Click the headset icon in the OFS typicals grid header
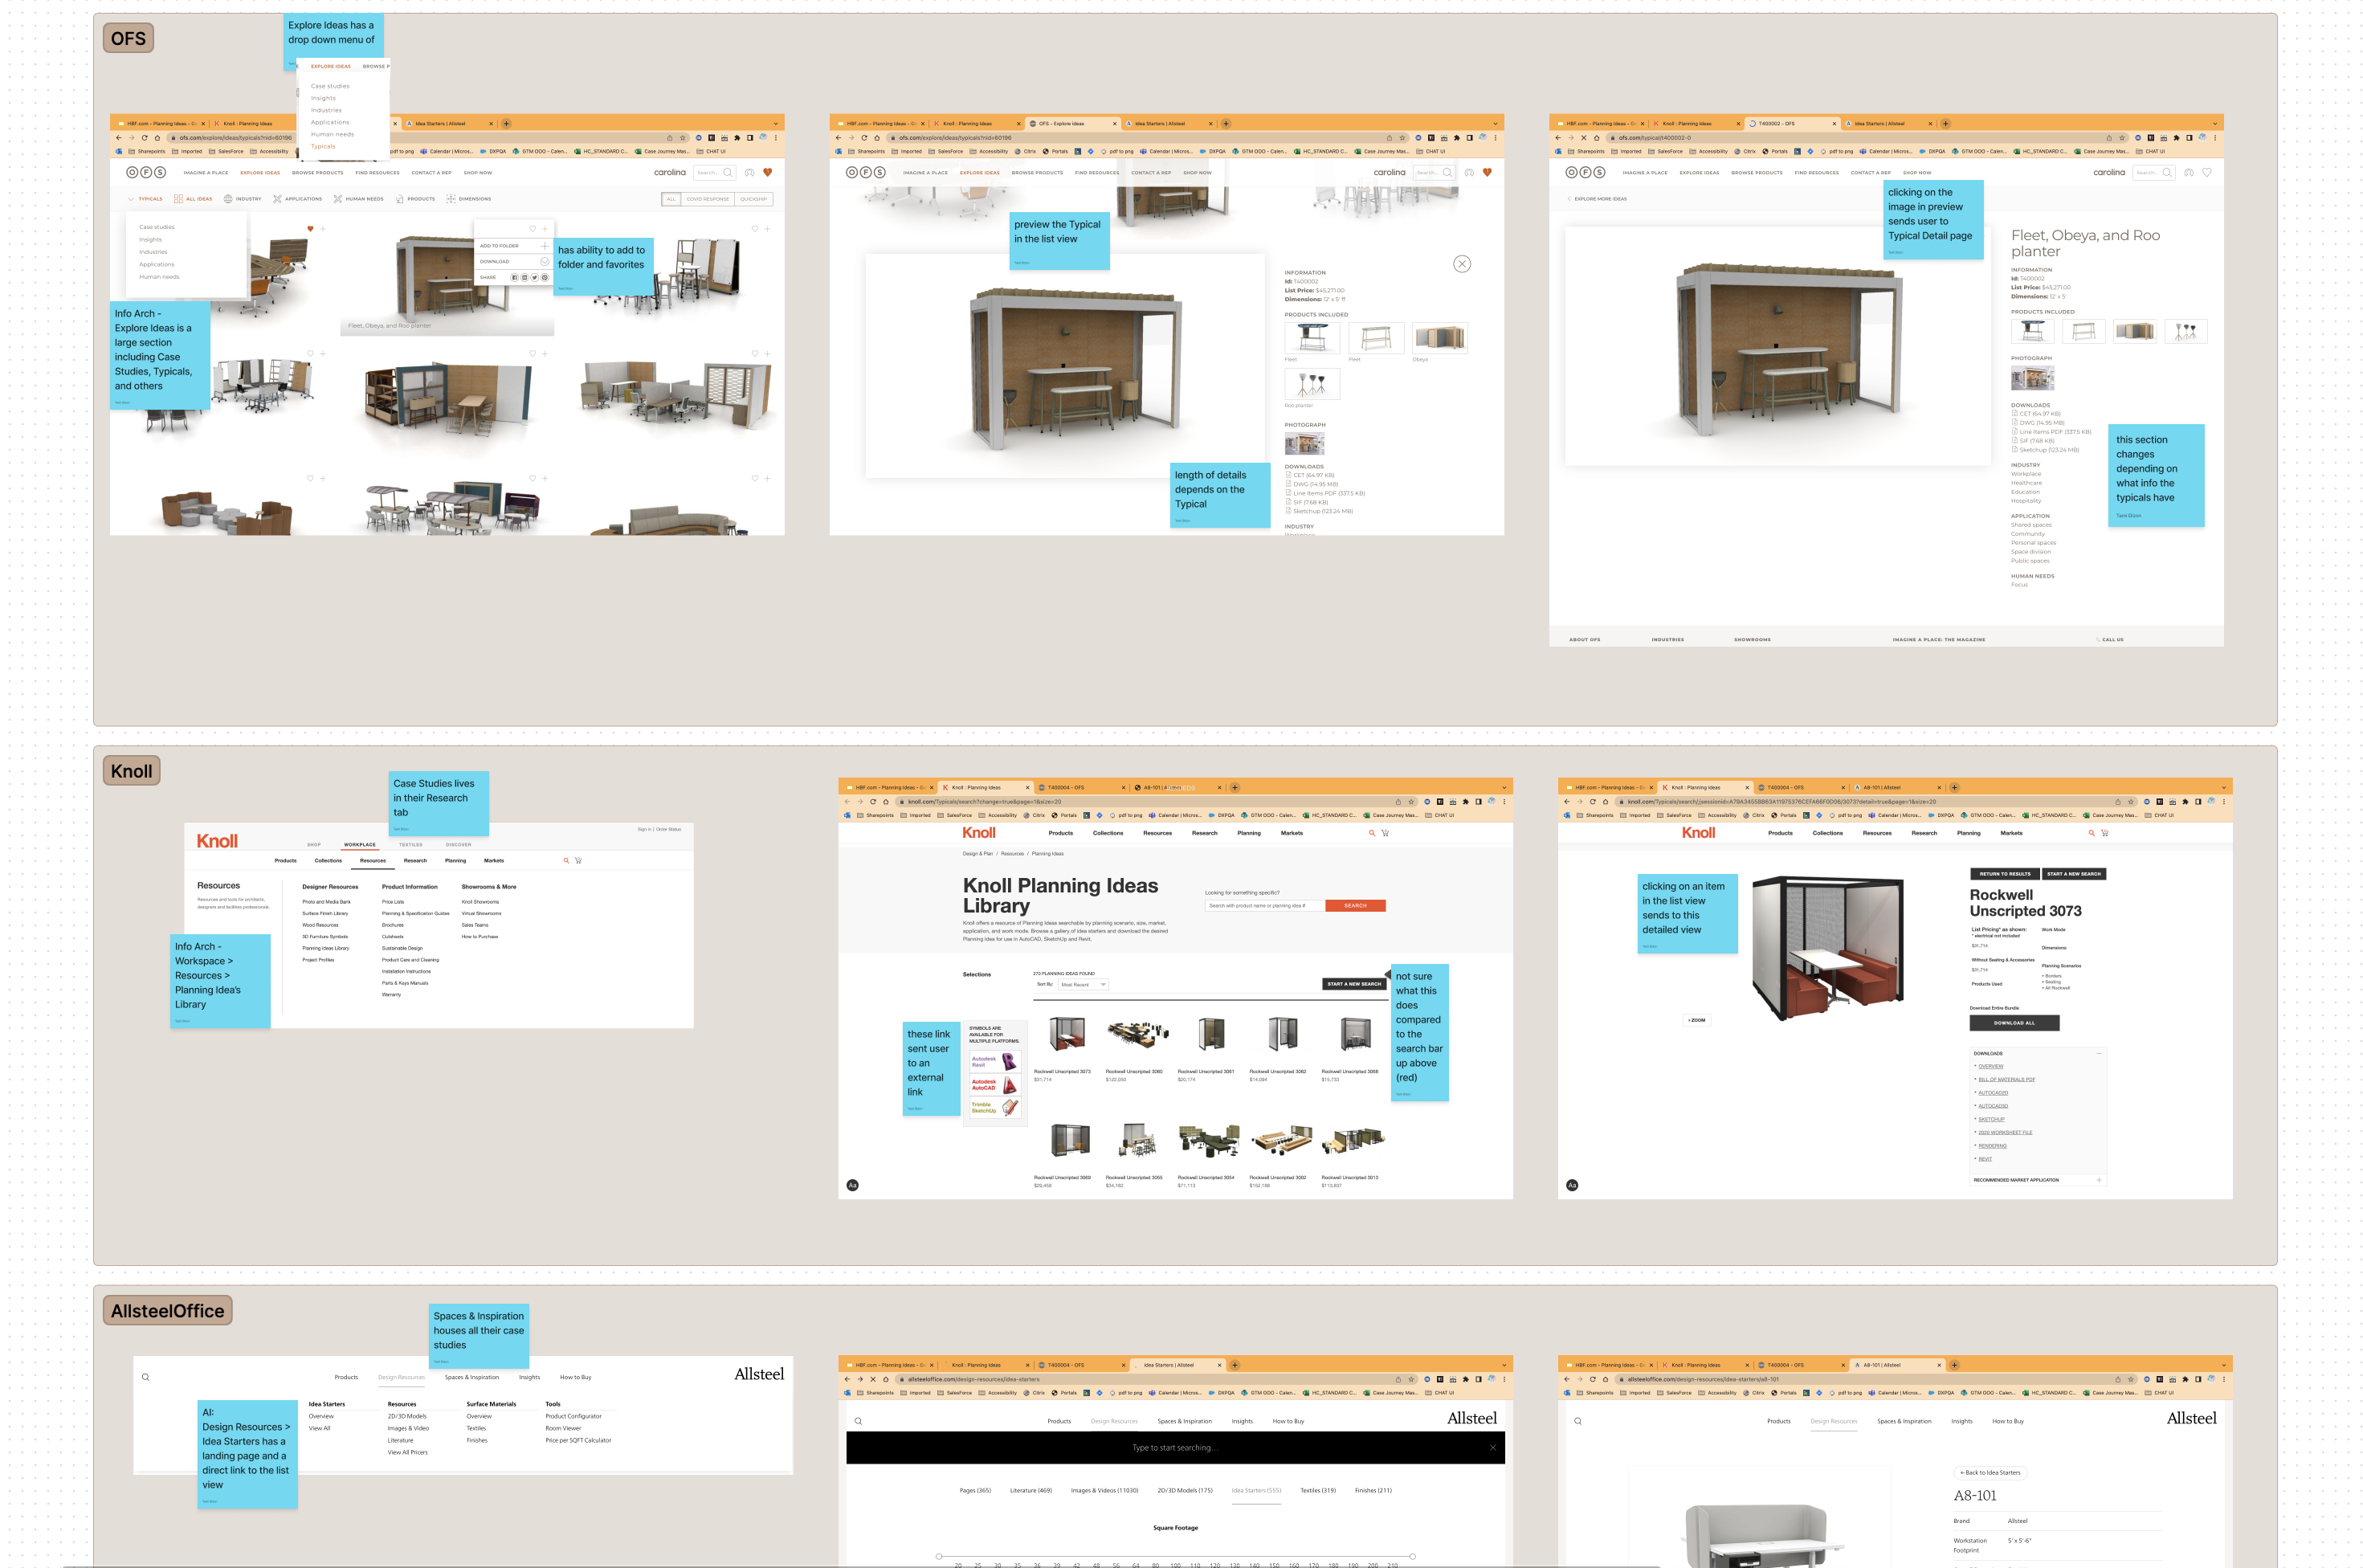The image size is (2363, 1568). coord(749,172)
